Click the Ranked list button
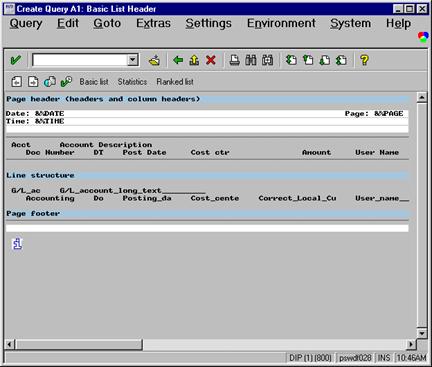This screenshot has height=367, width=432. (175, 82)
